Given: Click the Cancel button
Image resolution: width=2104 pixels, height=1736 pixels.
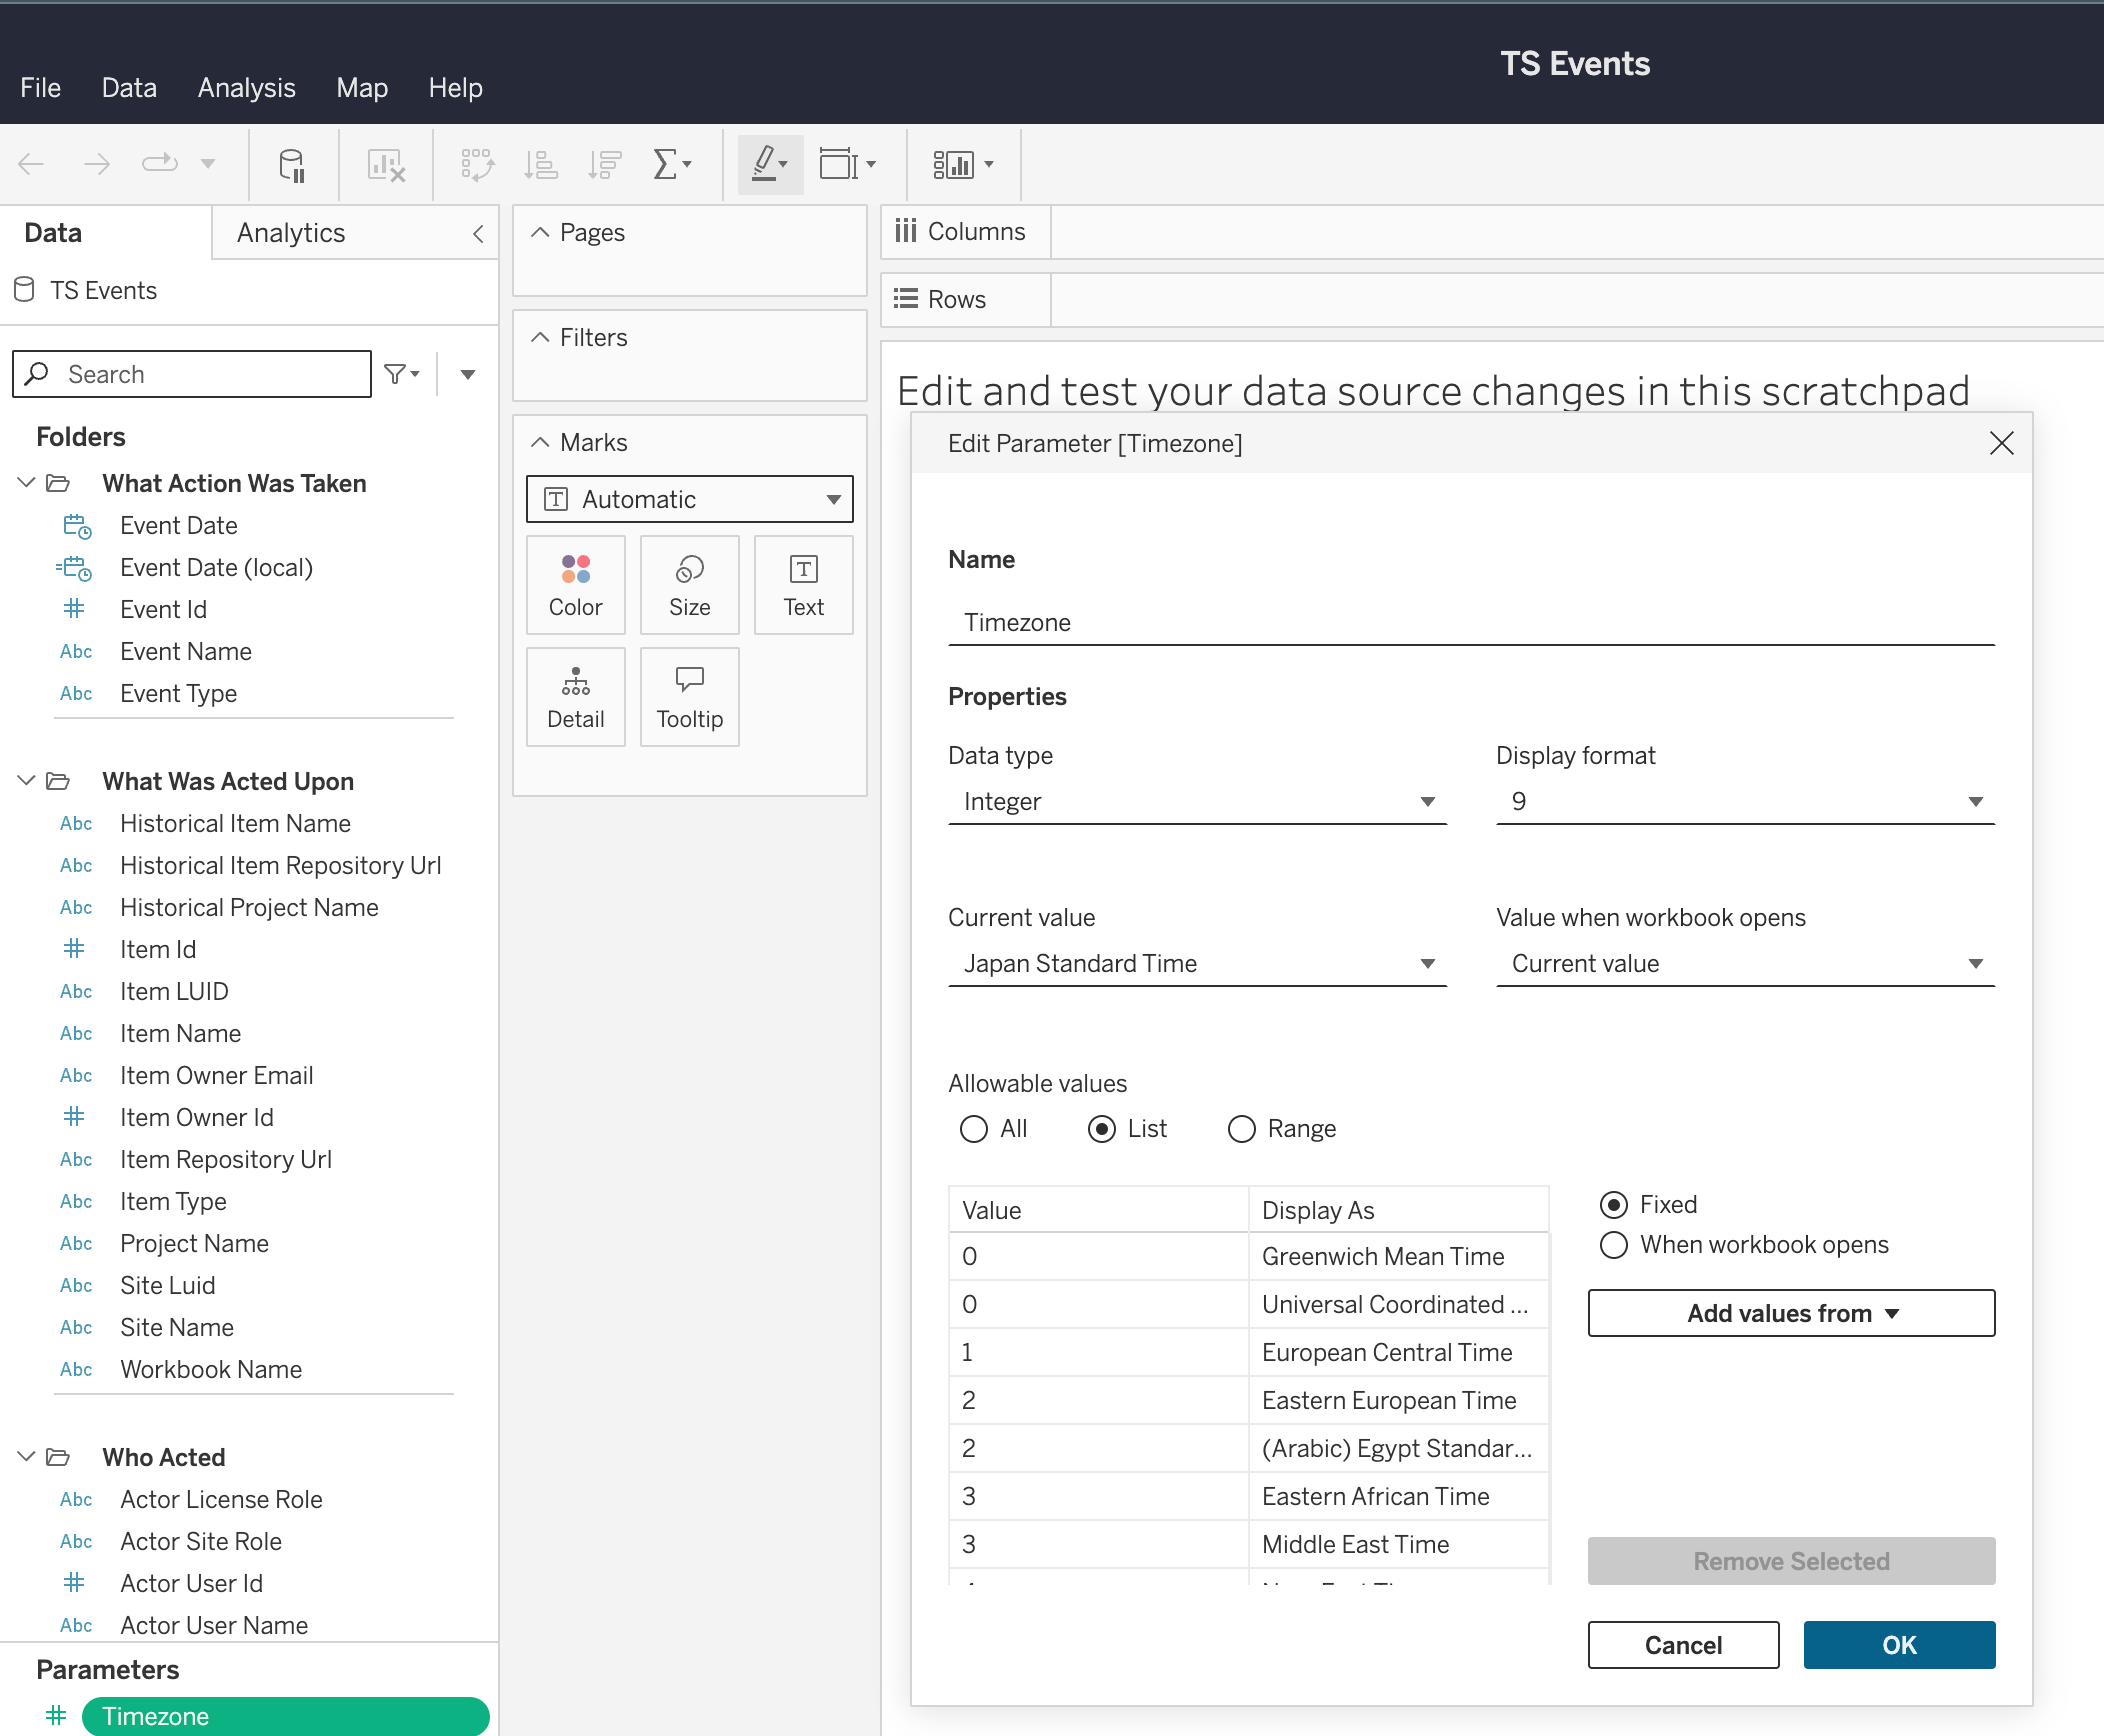Looking at the screenshot, I should (x=1683, y=1645).
